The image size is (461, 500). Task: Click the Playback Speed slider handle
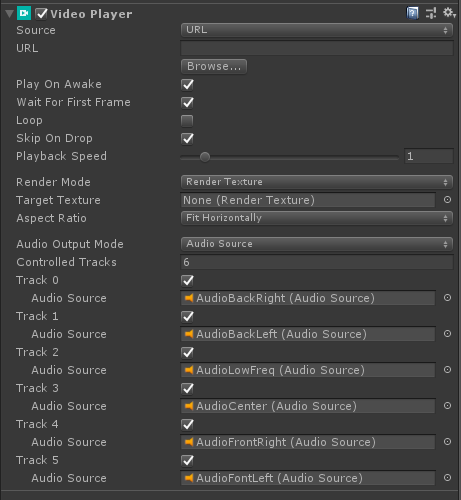click(205, 157)
